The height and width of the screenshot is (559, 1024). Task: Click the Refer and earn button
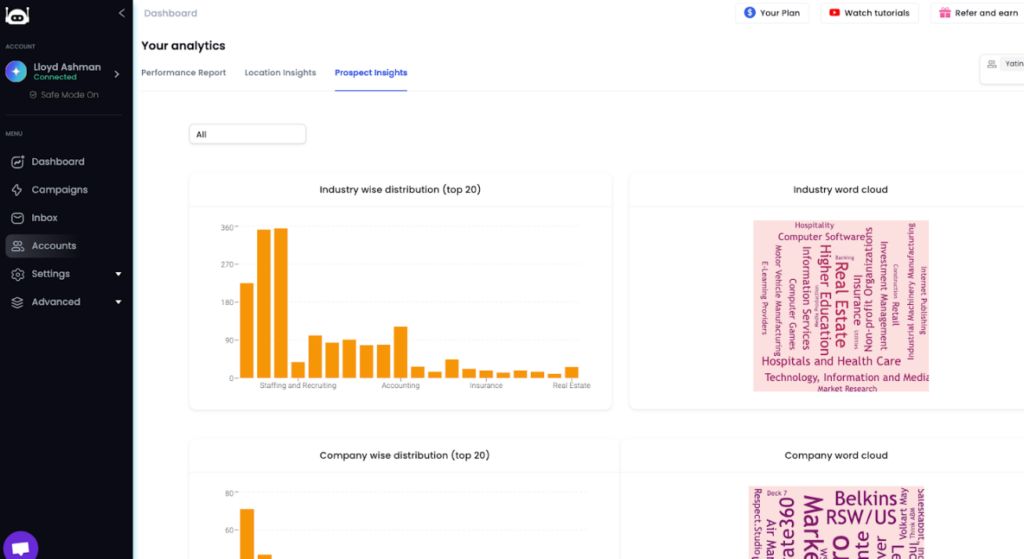[x=978, y=13]
